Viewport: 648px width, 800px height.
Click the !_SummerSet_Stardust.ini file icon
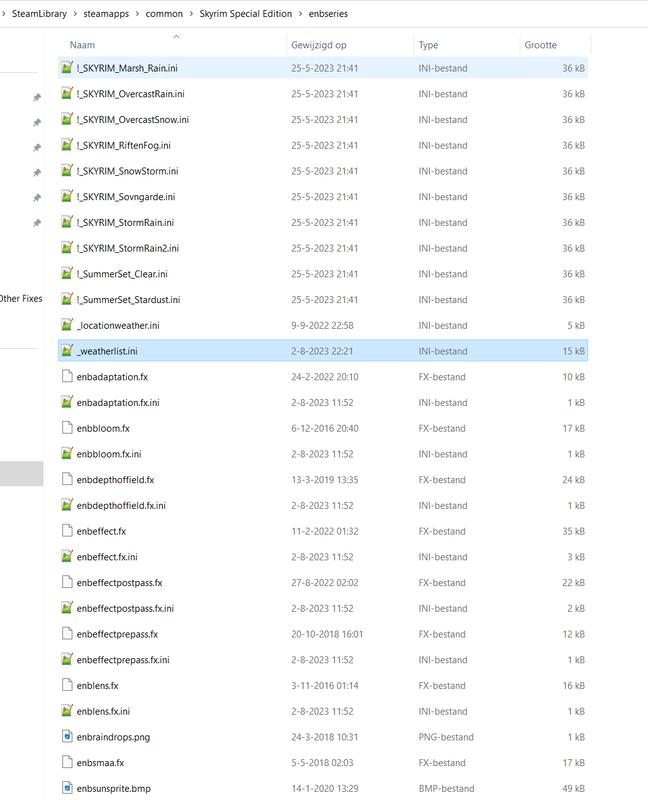67,299
